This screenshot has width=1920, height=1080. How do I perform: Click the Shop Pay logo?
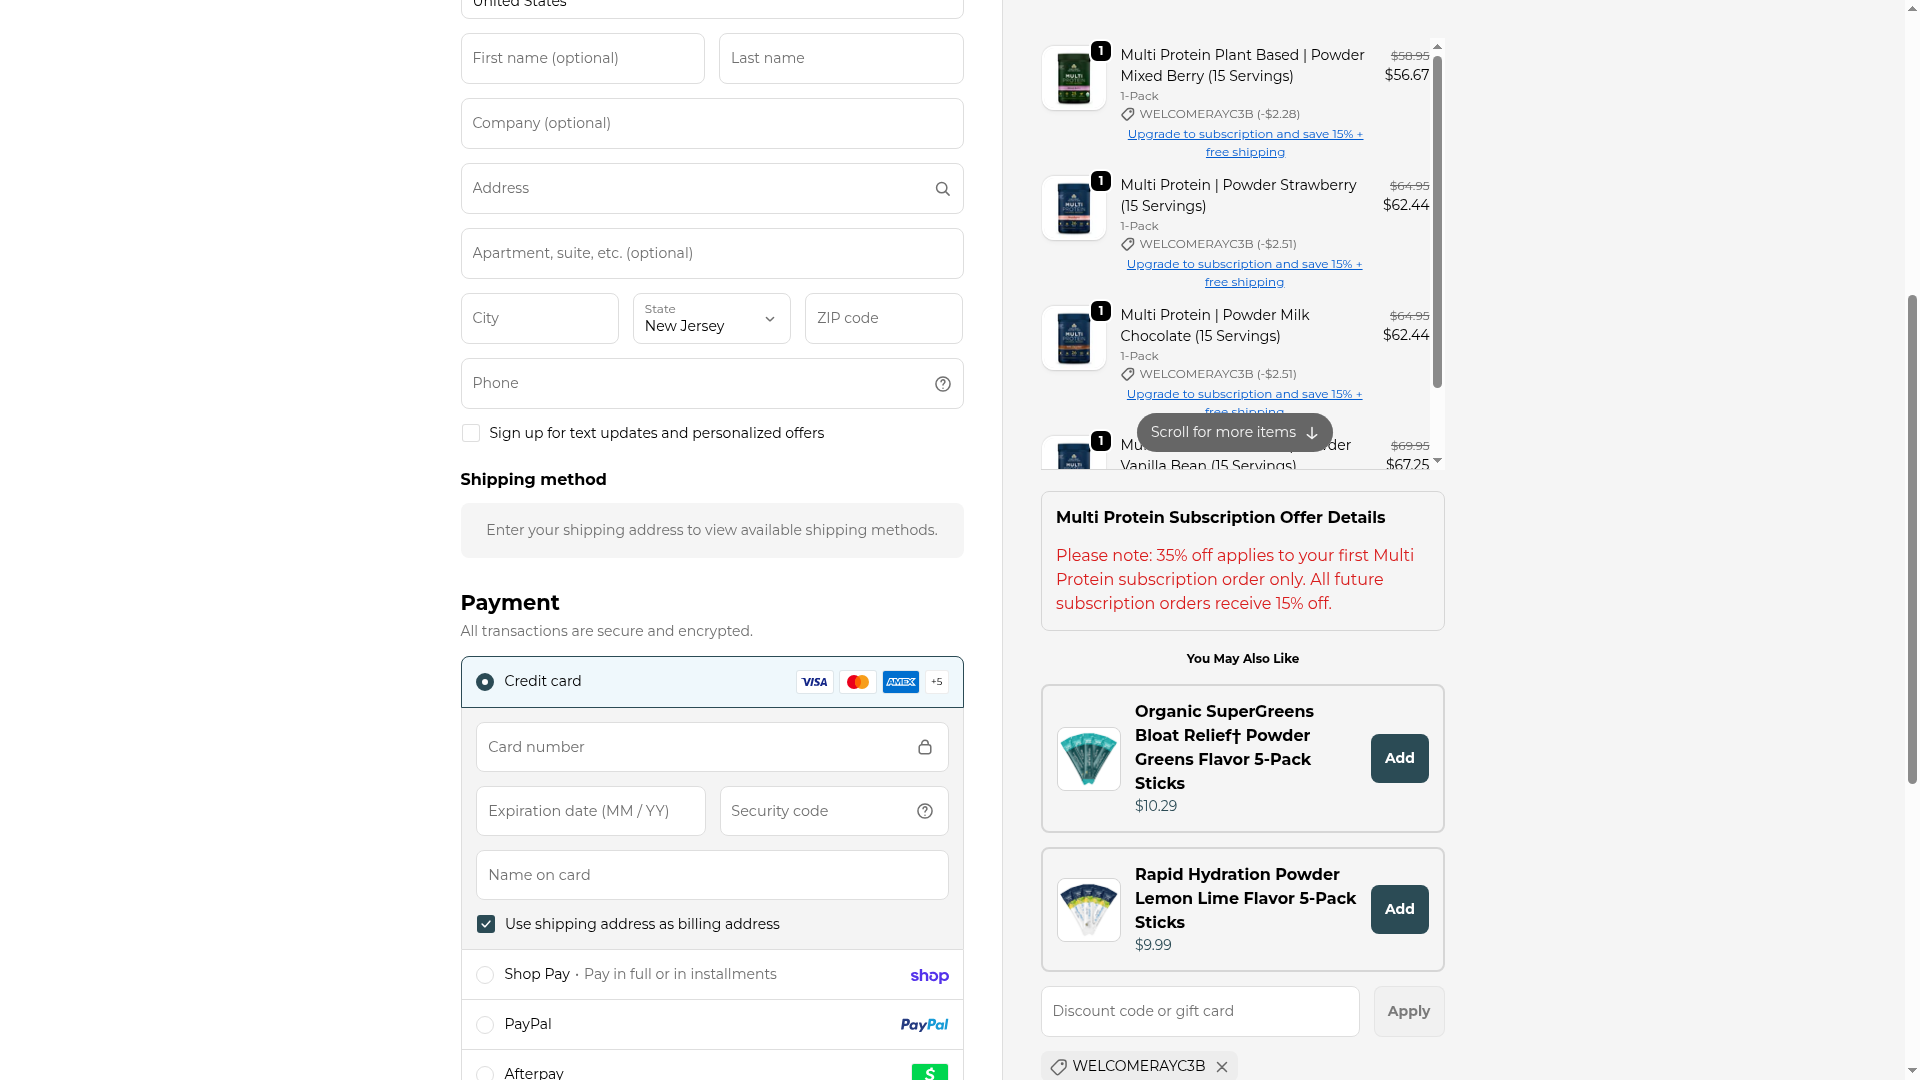929,976
